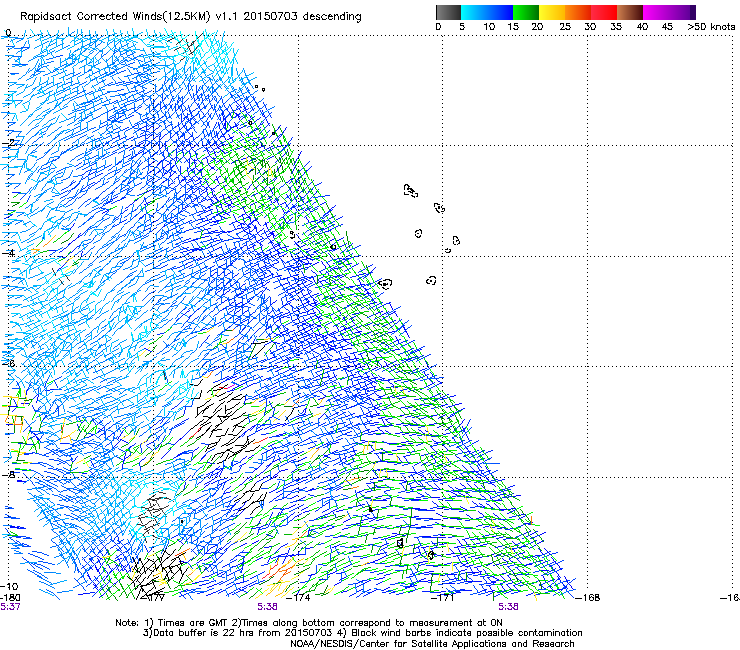
Task: Click the Rapidscat Corrected Winds title text
Action: pyautogui.click(x=191, y=16)
